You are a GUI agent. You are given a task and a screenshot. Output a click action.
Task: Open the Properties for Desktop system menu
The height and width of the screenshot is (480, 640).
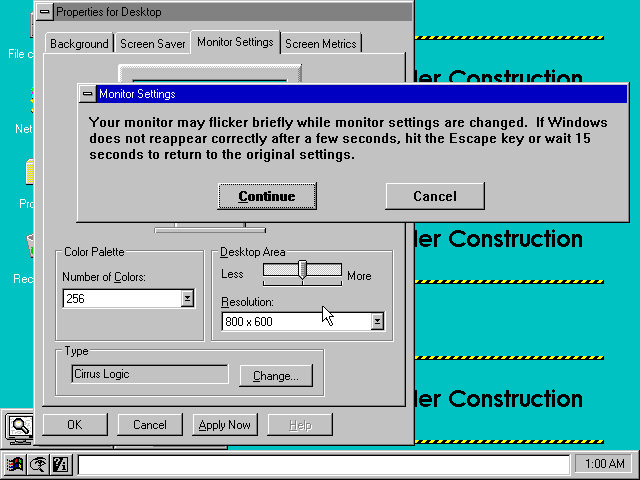click(45, 12)
